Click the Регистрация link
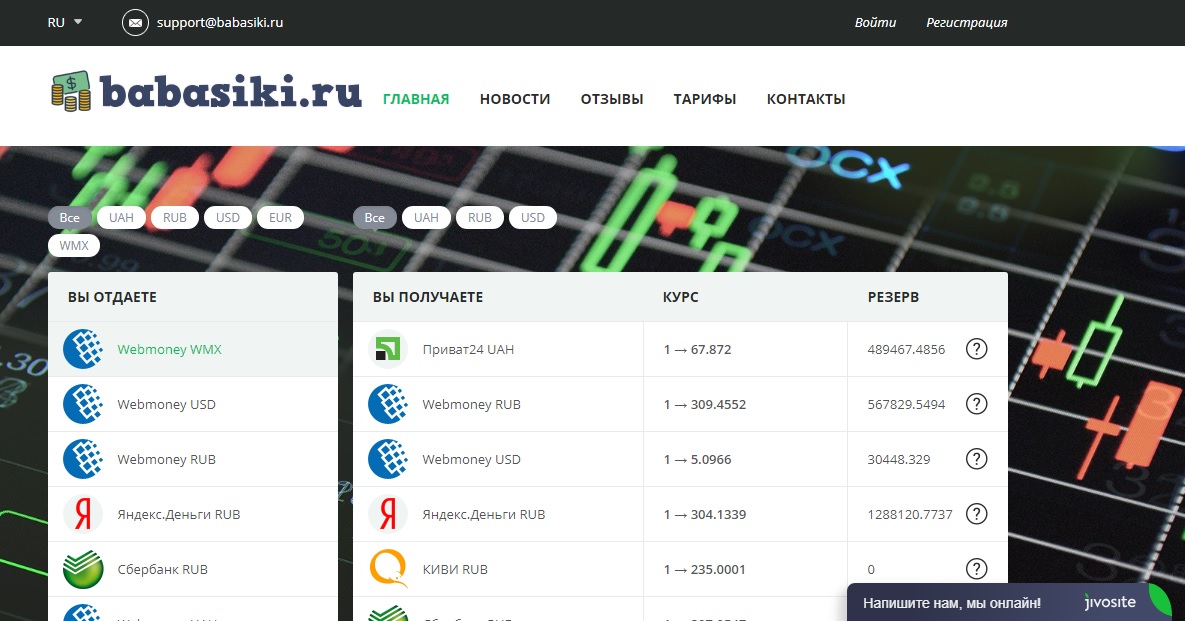The height and width of the screenshot is (621, 1185). click(967, 23)
